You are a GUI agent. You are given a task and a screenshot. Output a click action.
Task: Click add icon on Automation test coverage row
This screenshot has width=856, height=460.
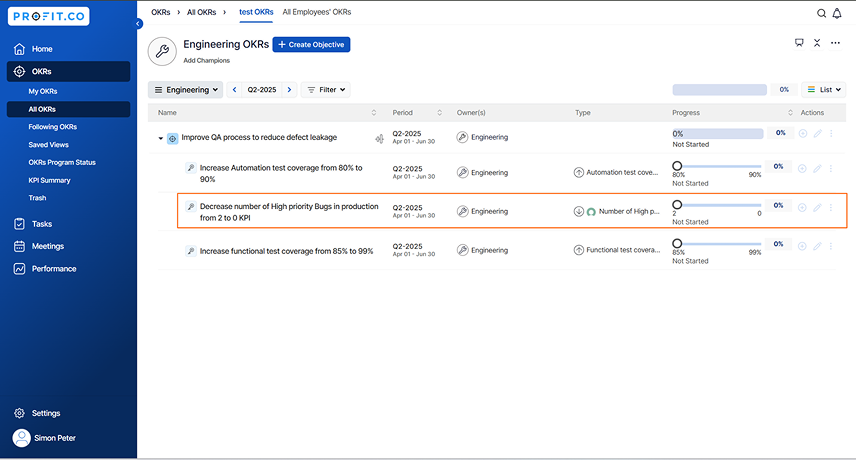(x=802, y=169)
